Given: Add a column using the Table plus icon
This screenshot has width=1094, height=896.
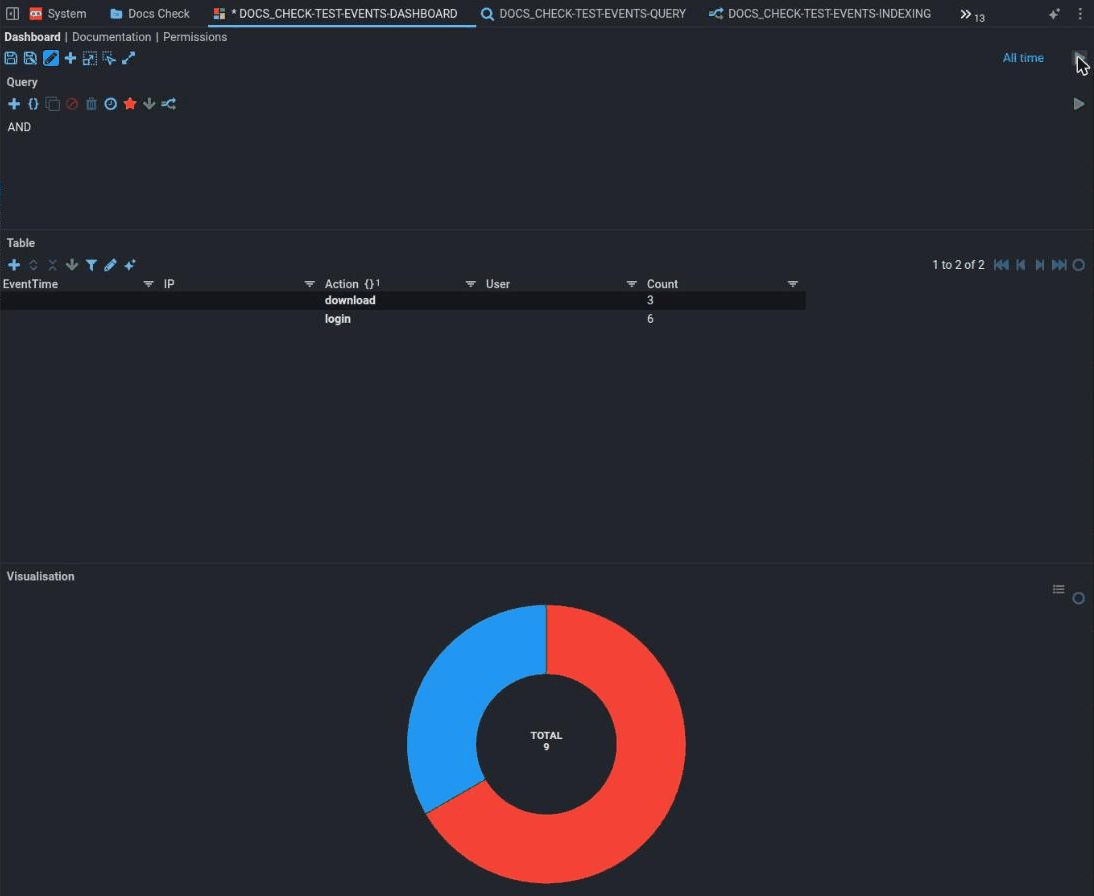Looking at the screenshot, I should (13, 265).
